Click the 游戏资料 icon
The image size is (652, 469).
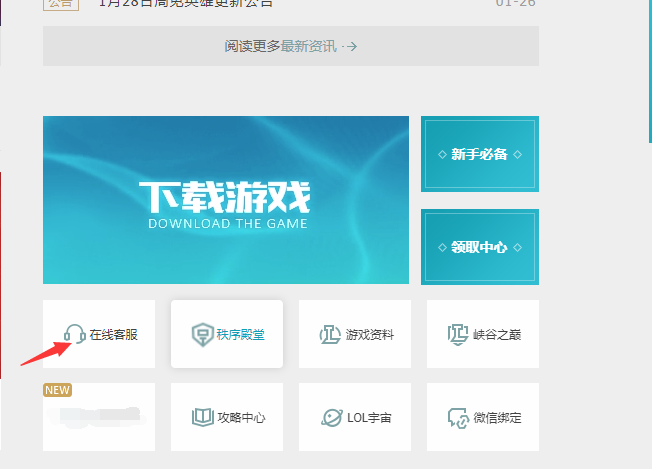pyautogui.click(x=330, y=334)
